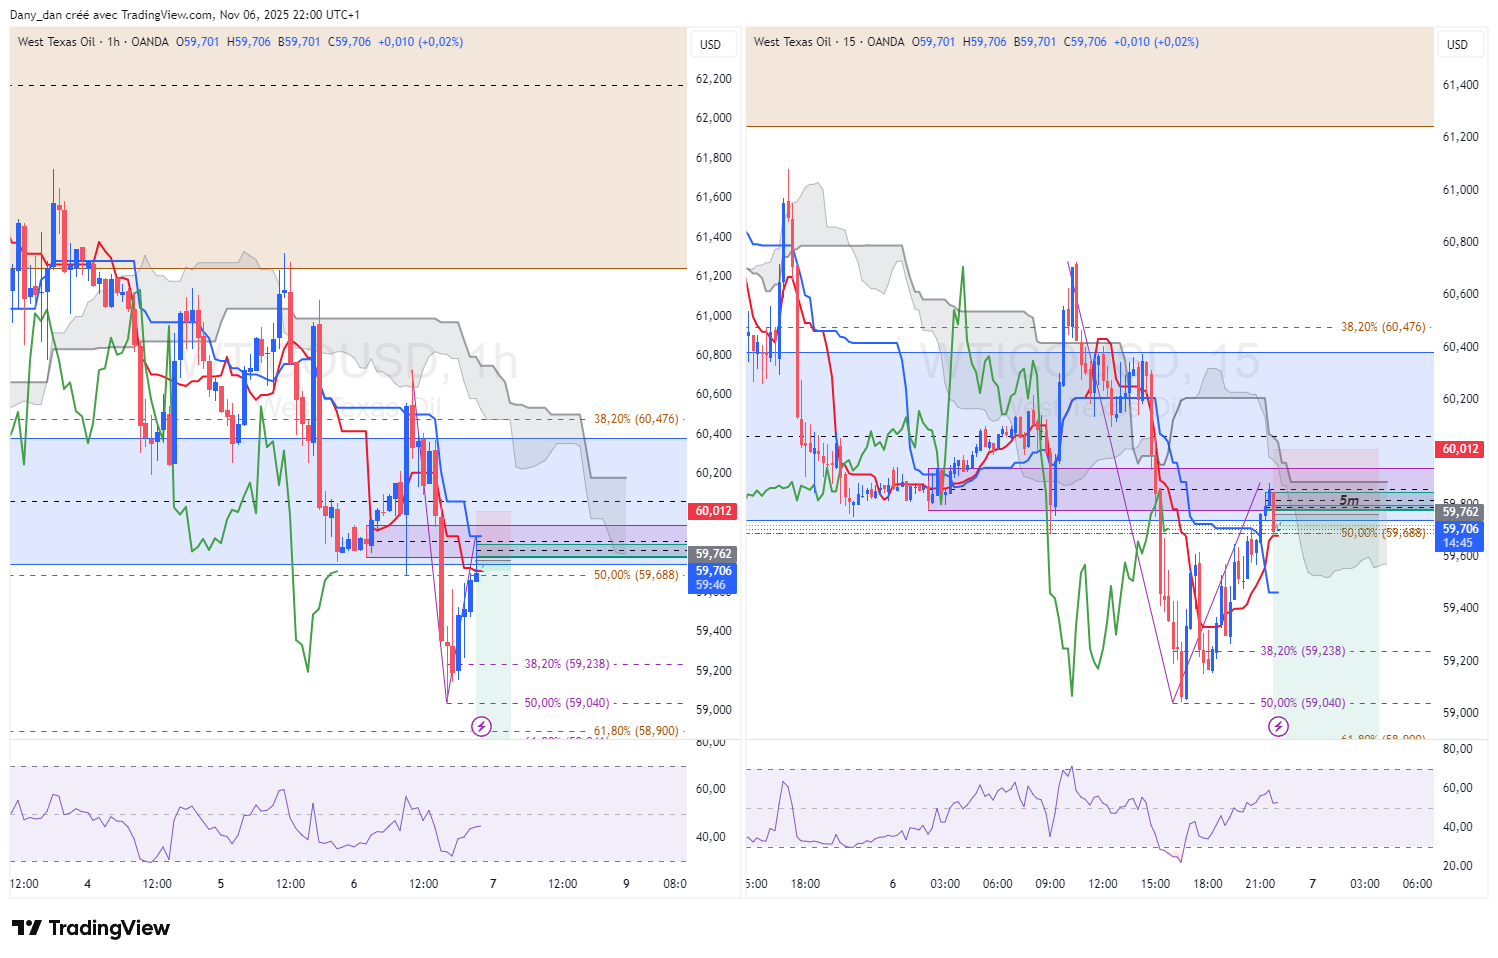Screen dimensions: 1498x958
Task: Open the USD currency selector on the 1h chart
Action: click(711, 44)
